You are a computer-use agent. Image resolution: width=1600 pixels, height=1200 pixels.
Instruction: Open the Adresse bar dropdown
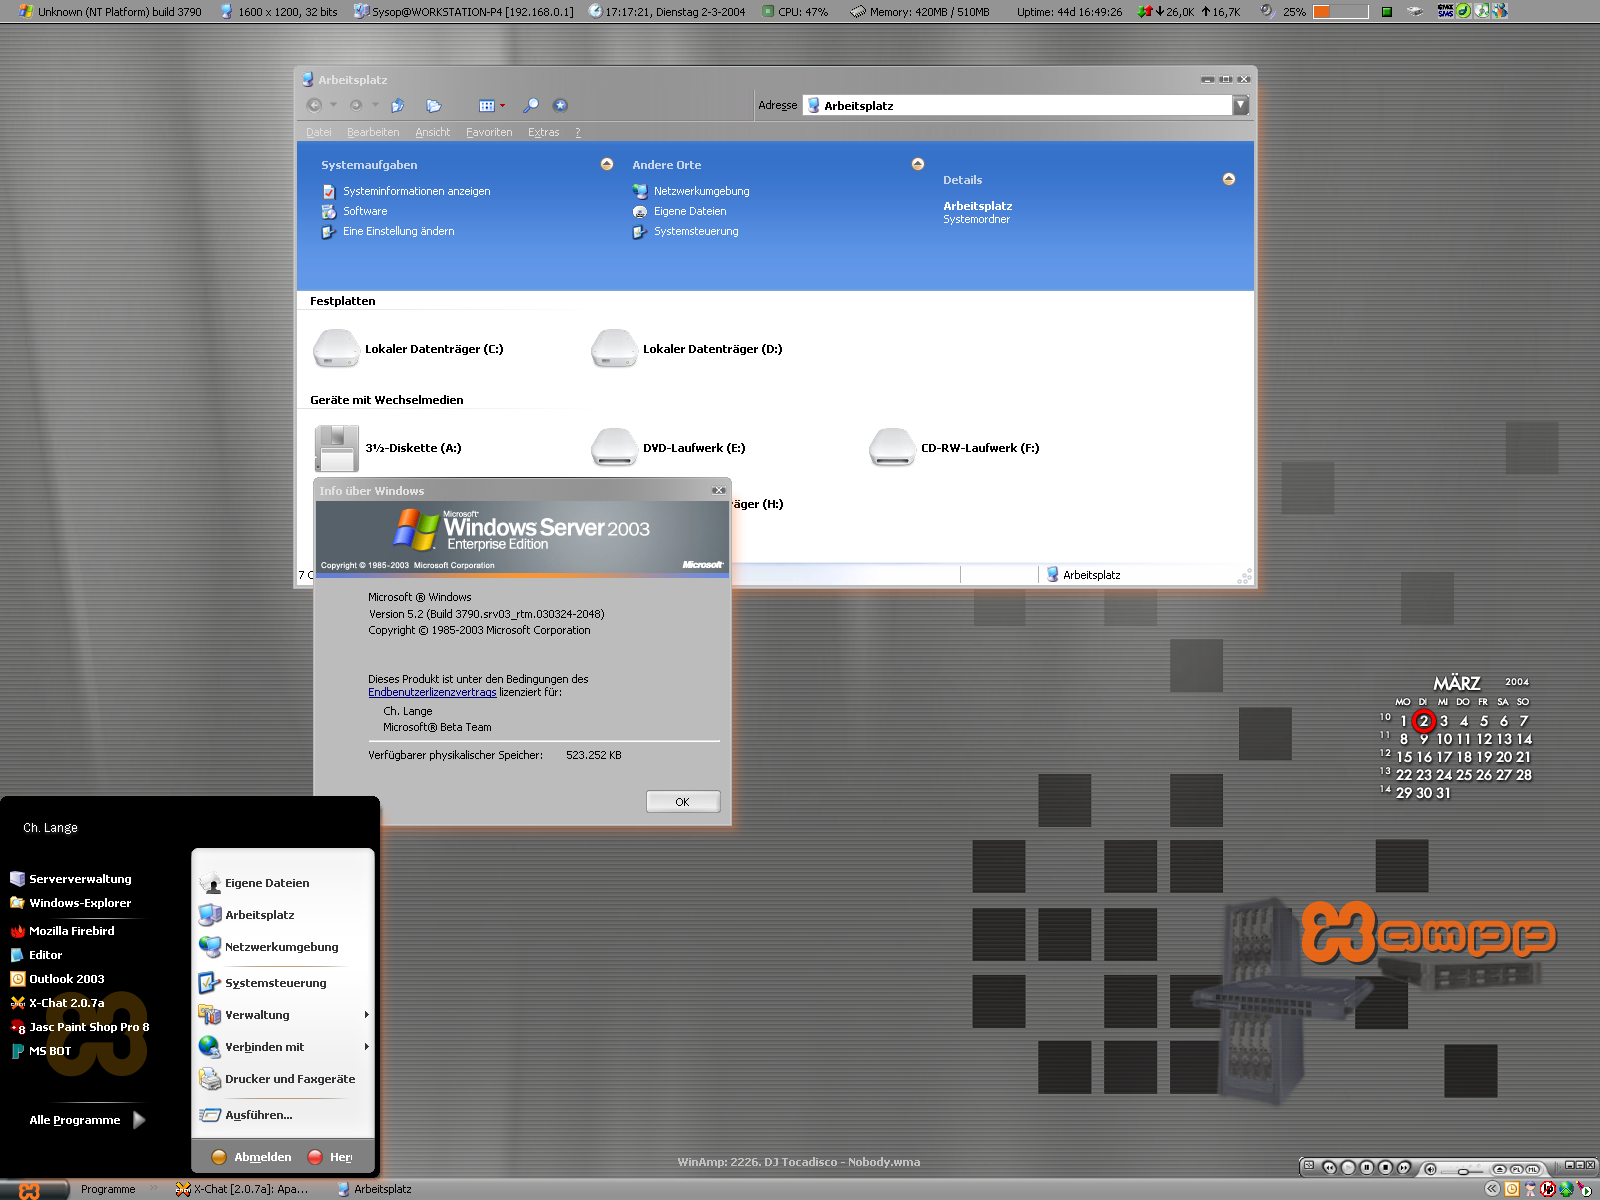coord(1241,105)
